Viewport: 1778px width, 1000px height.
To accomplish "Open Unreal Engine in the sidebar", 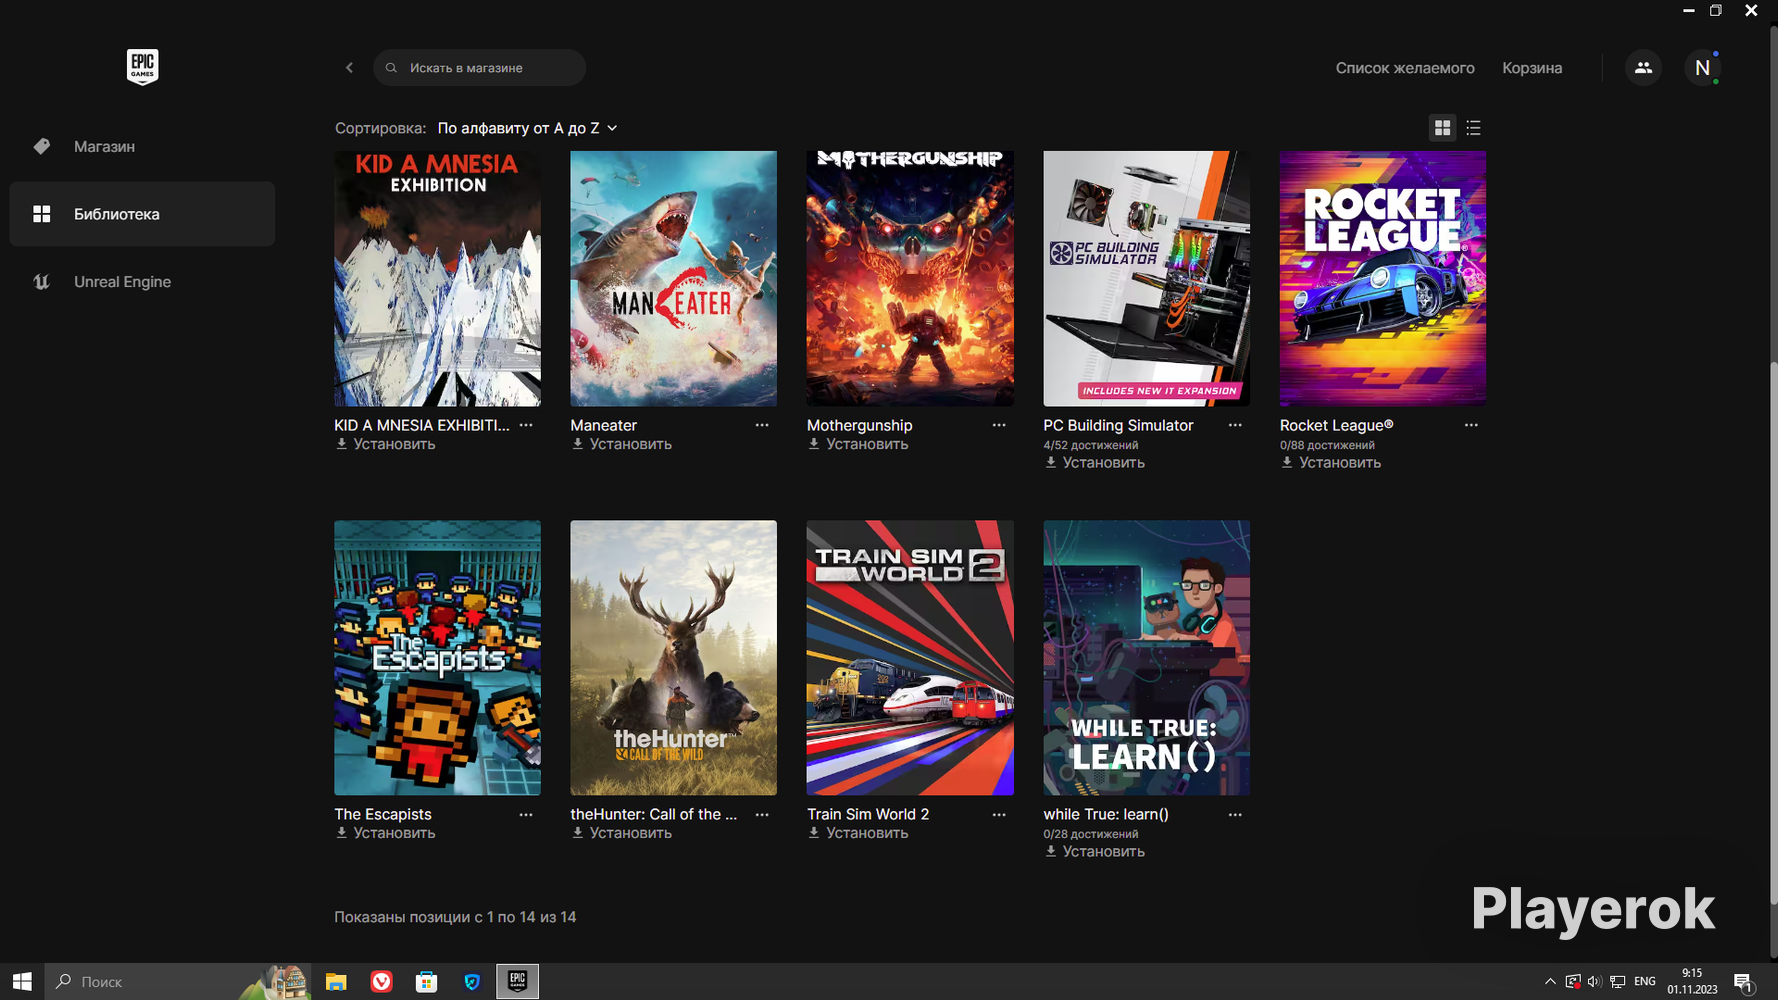I will coord(142,282).
